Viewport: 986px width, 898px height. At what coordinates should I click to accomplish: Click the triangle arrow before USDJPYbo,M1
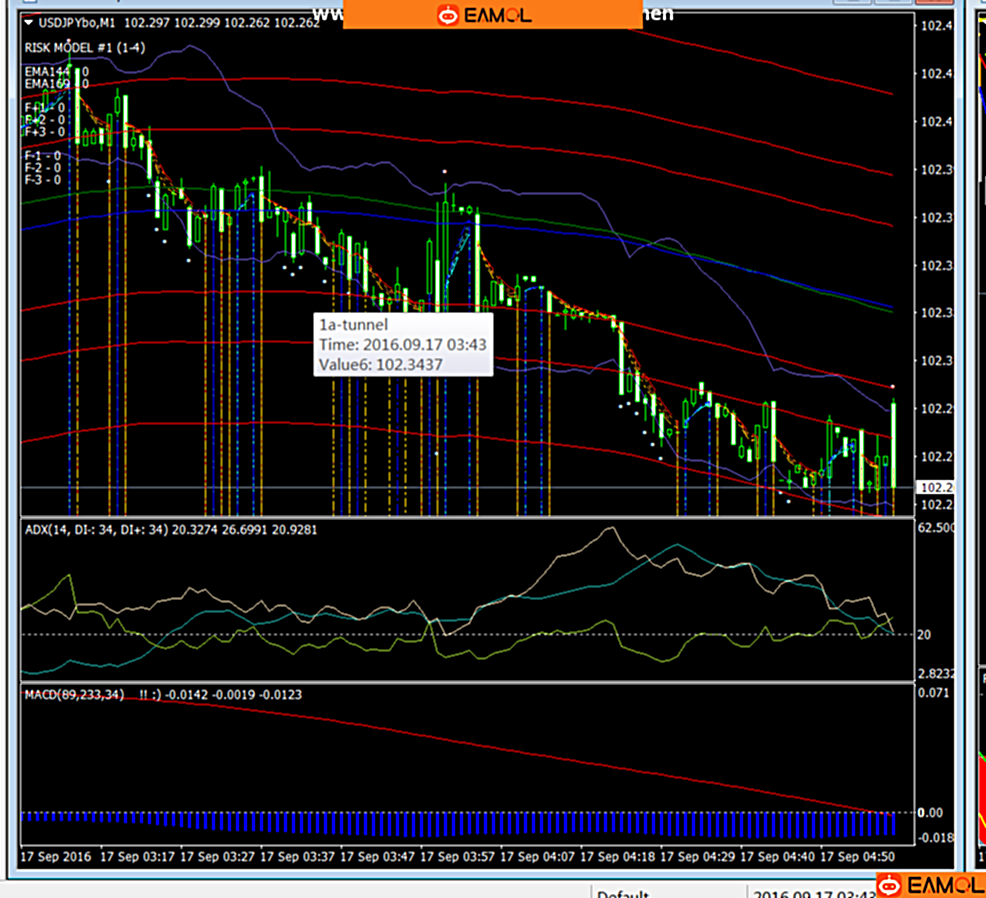tap(28, 23)
